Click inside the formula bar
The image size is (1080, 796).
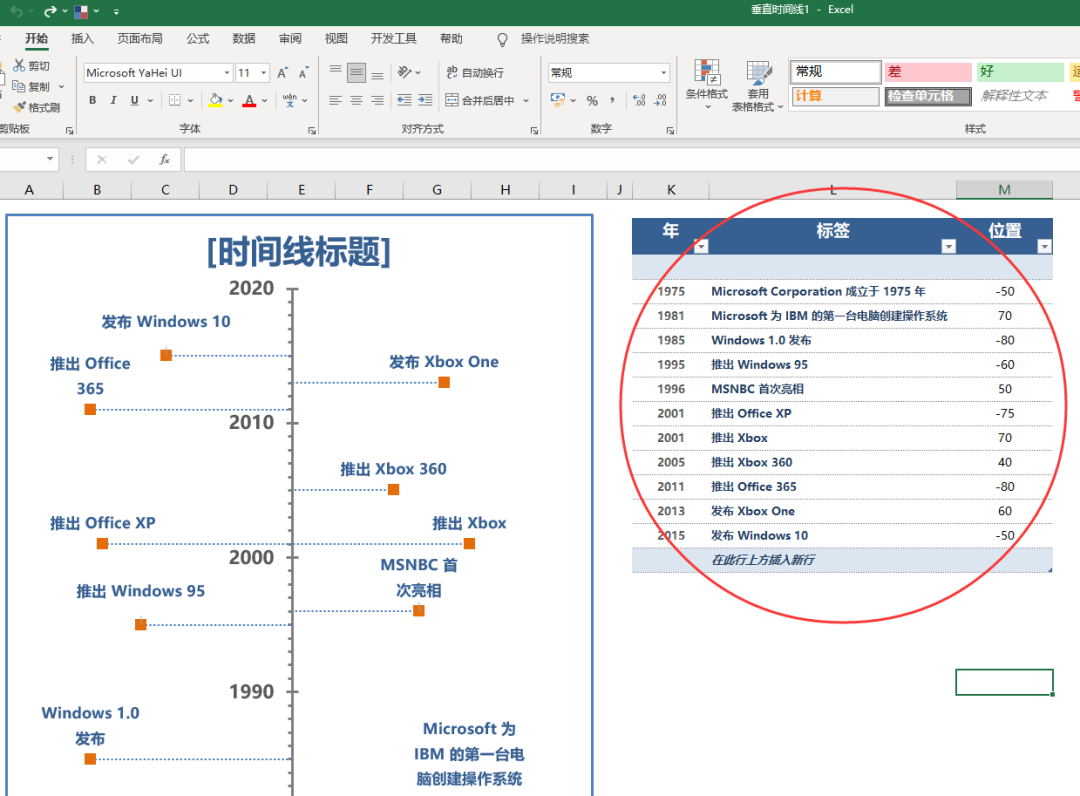[630, 159]
